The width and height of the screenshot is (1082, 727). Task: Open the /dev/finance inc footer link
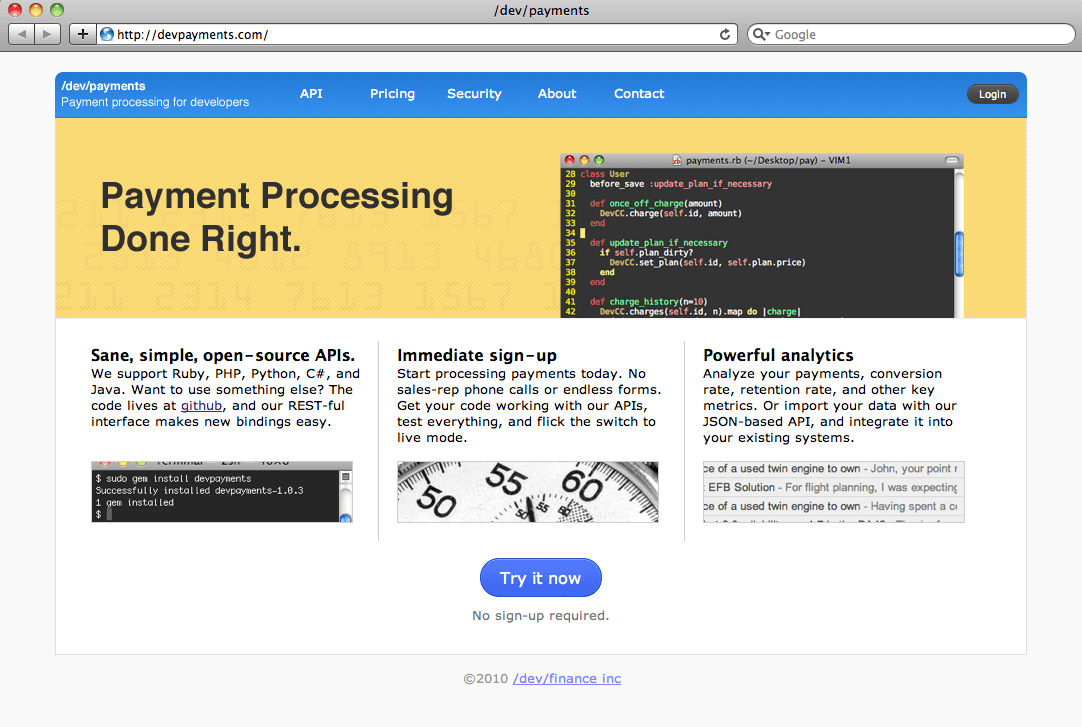[567, 678]
